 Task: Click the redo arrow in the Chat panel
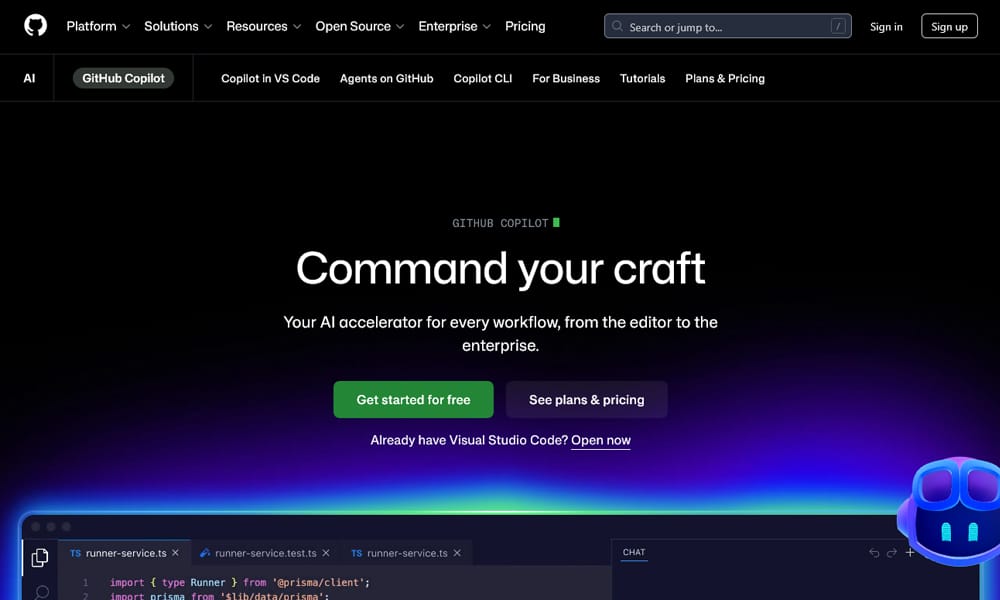[892, 551]
